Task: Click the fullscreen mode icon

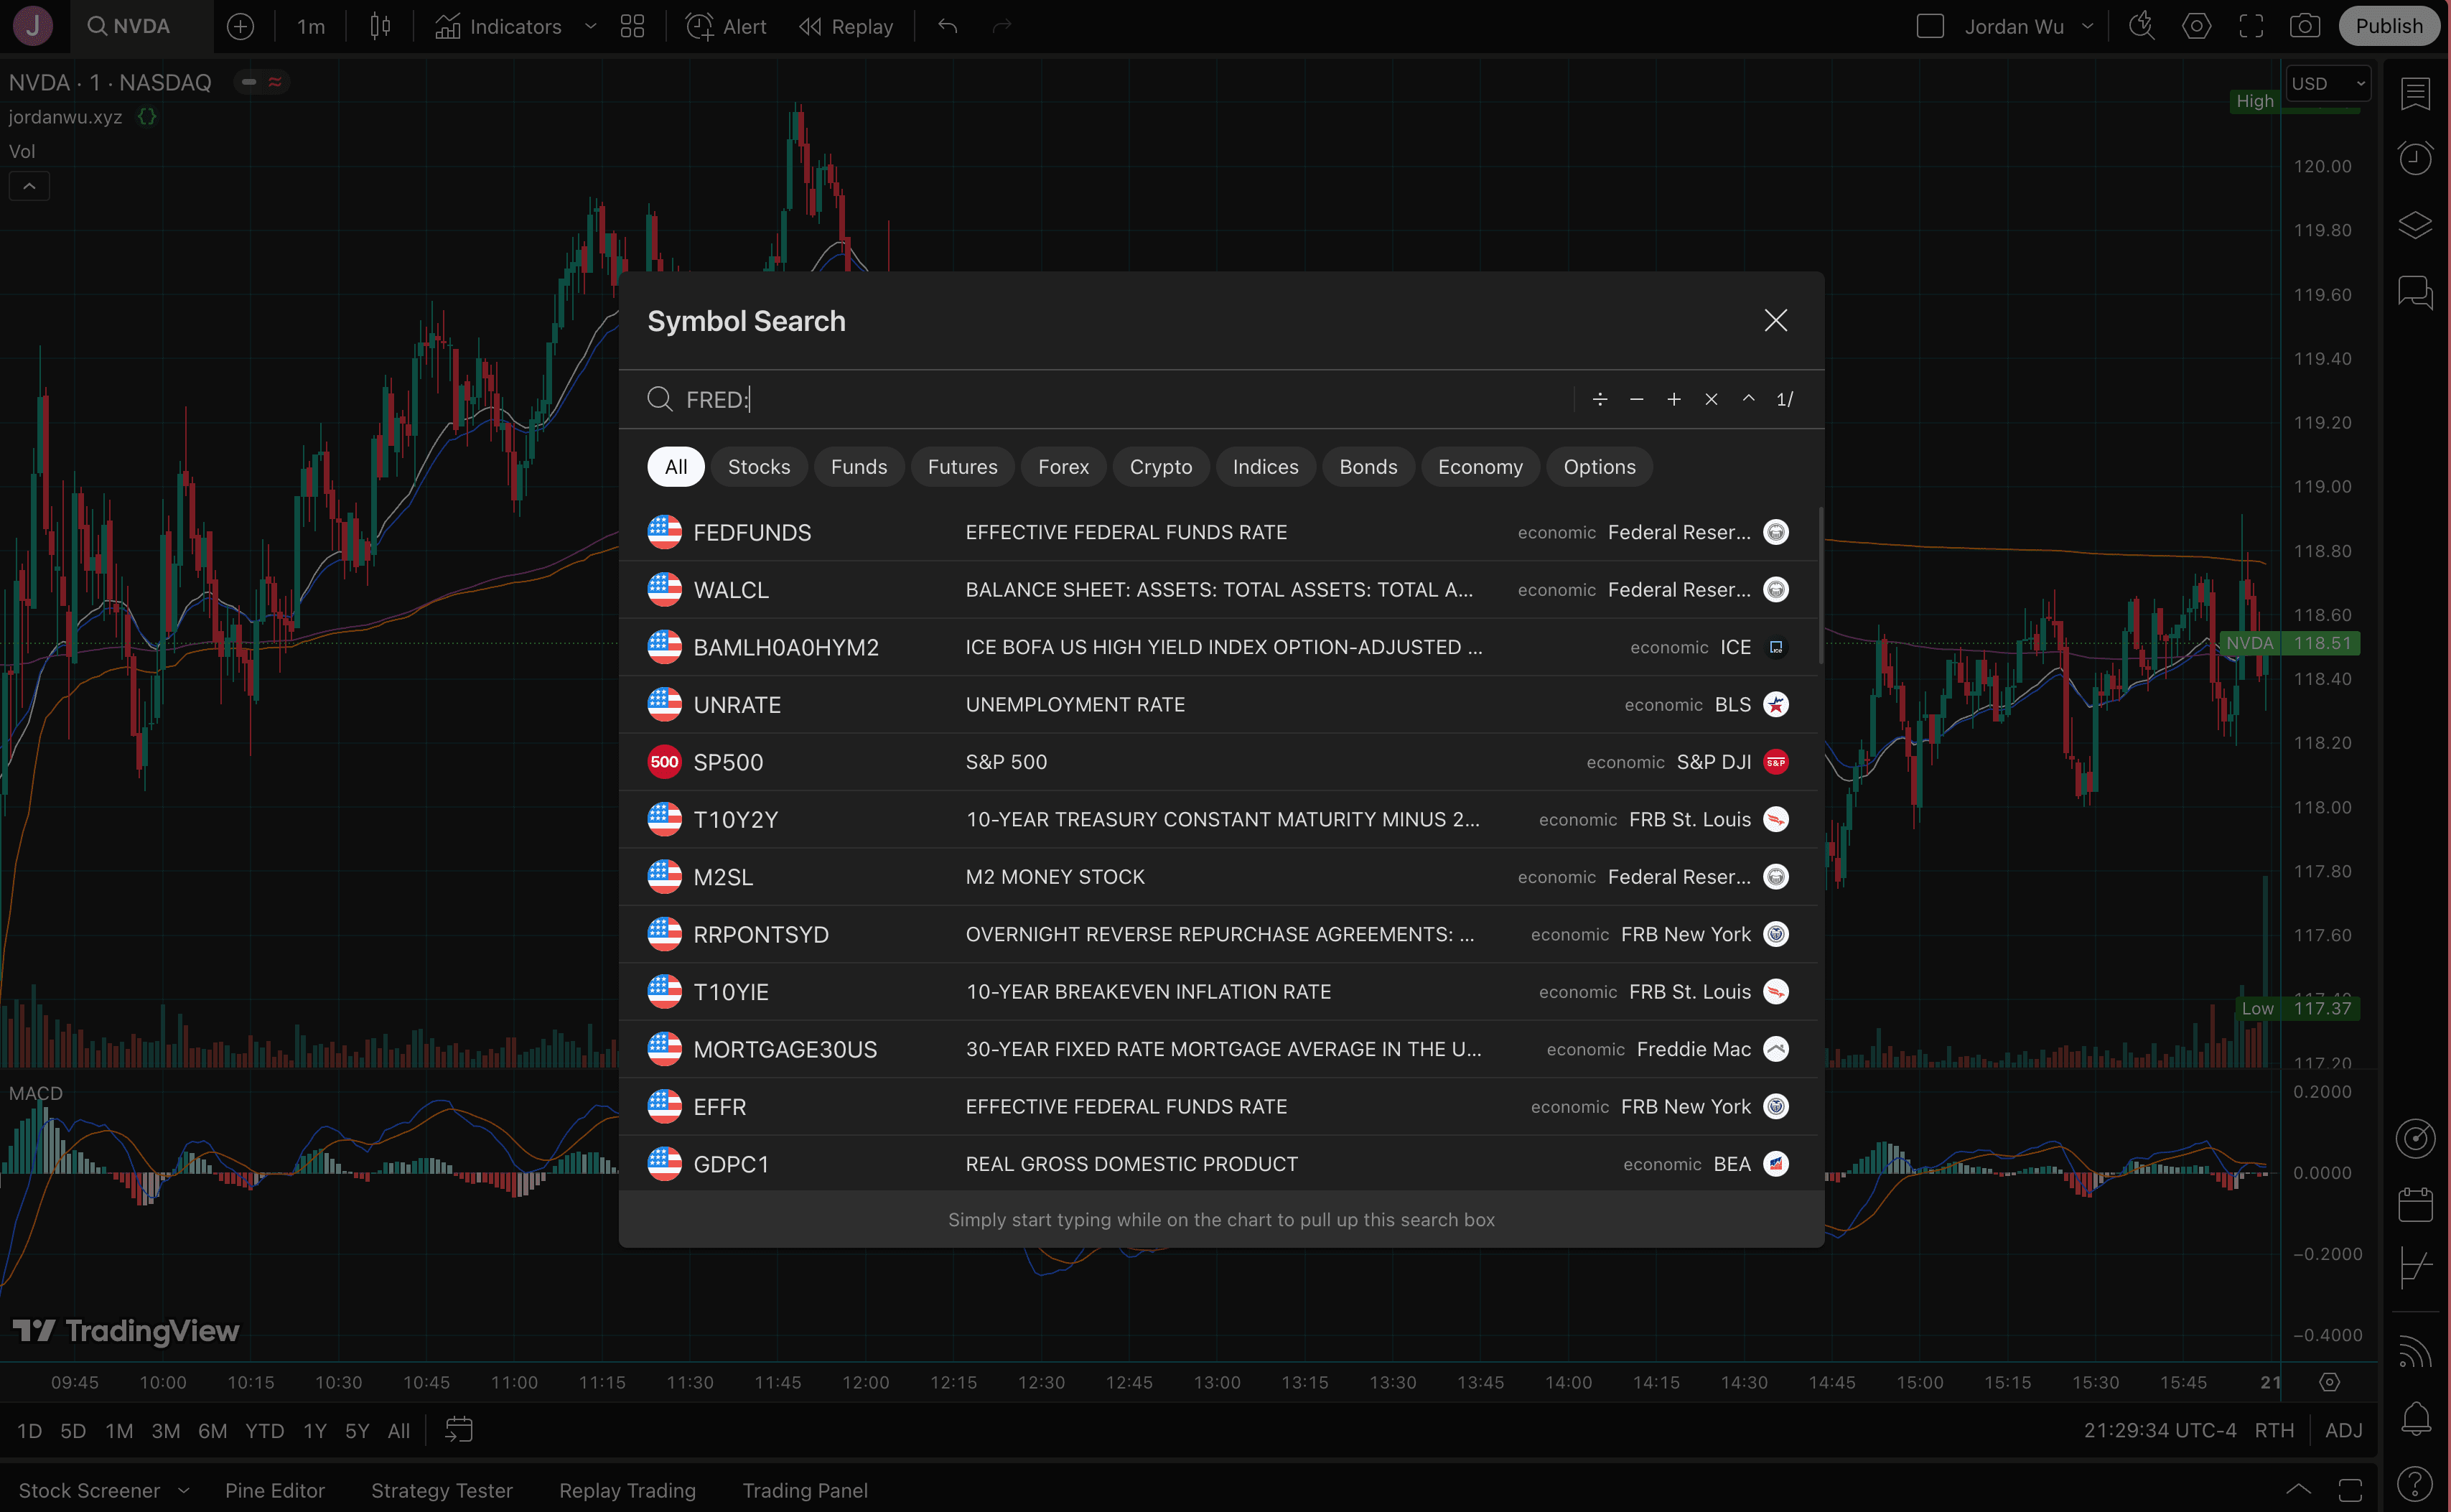Action: 2251,27
